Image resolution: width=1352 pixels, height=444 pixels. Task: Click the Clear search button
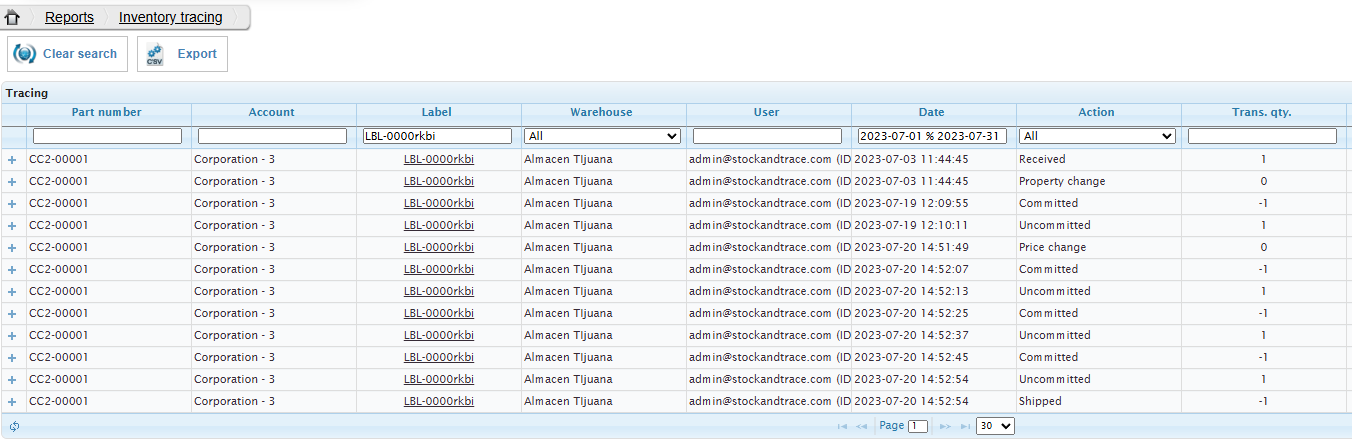(x=67, y=54)
